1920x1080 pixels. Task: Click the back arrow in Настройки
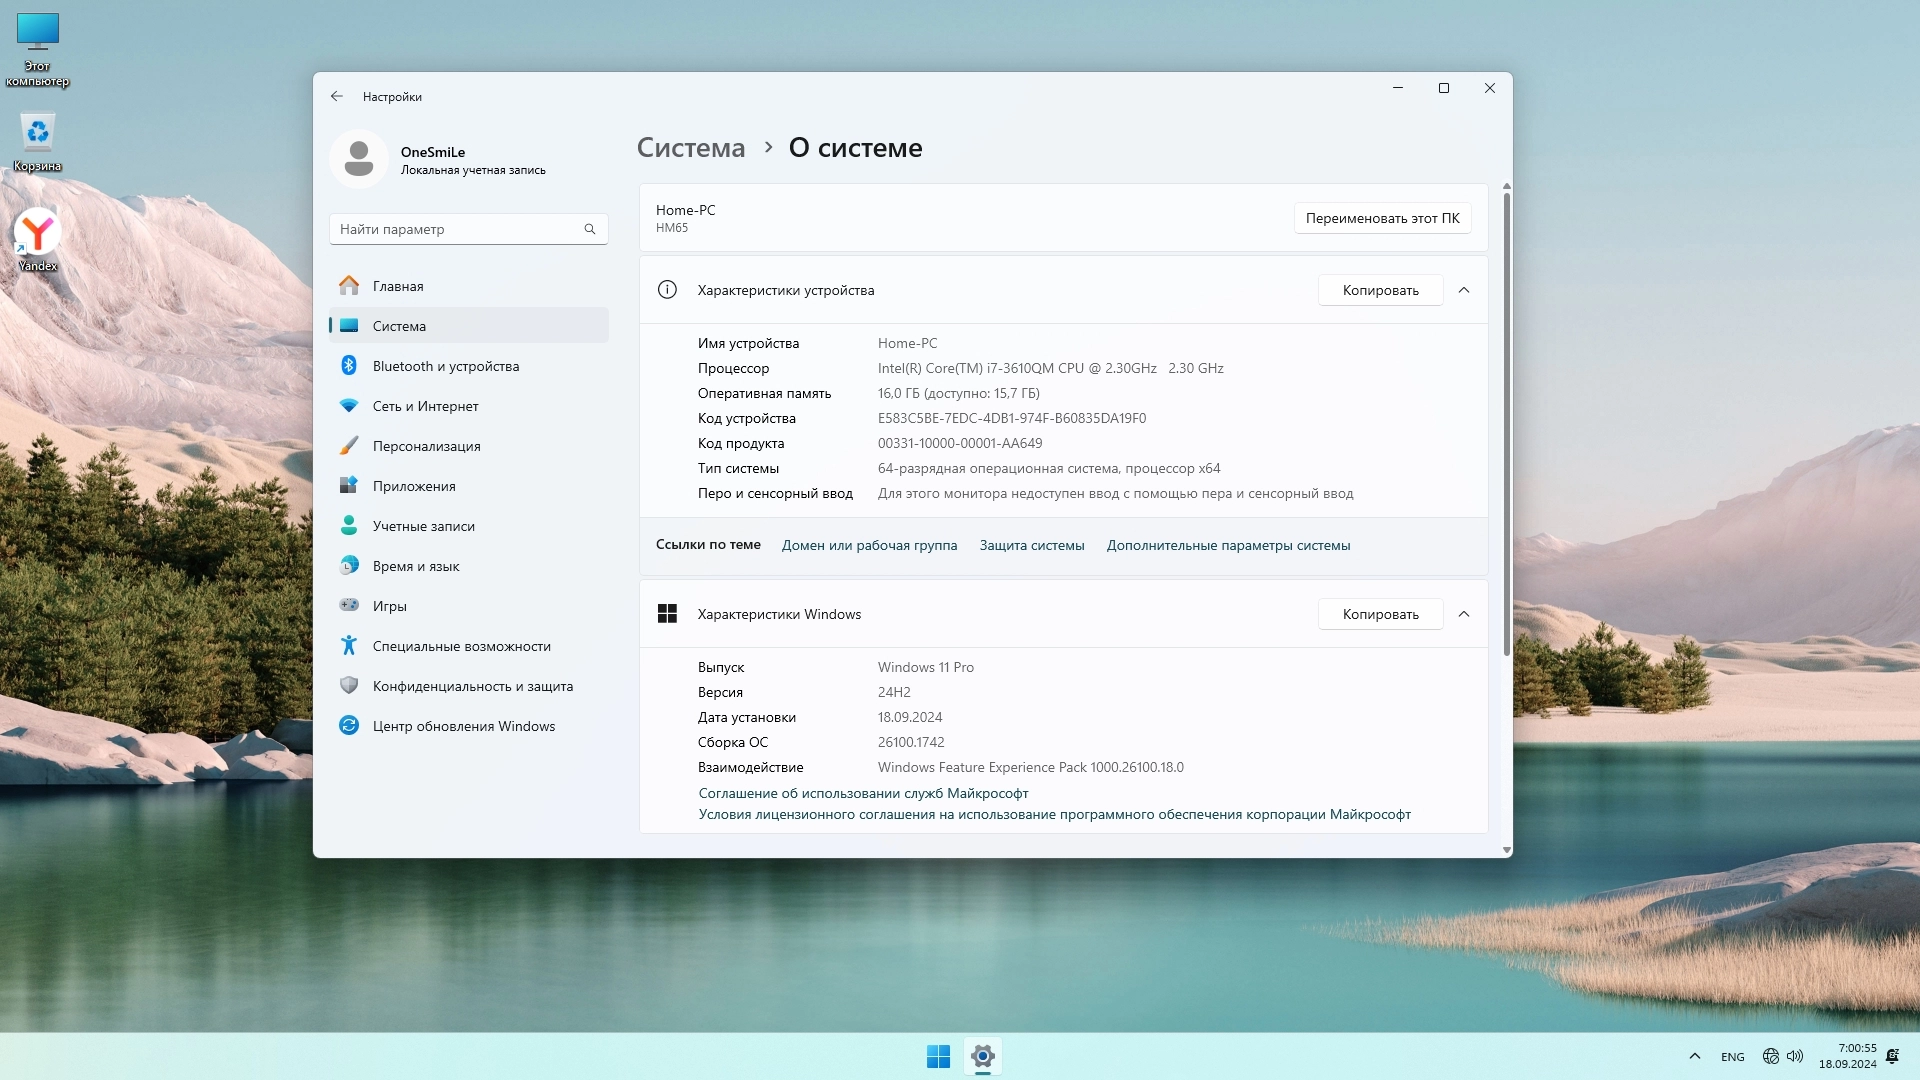tap(337, 97)
